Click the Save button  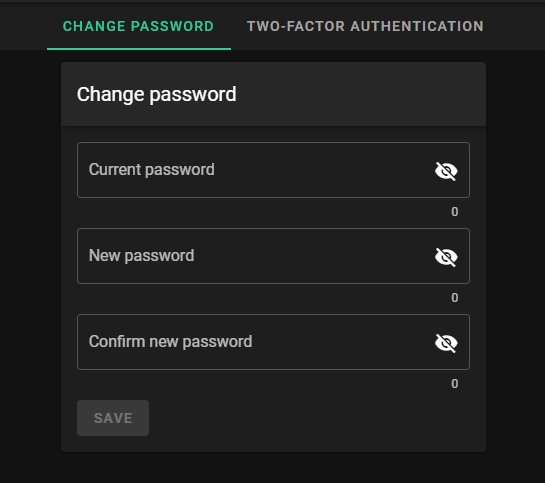tap(113, 418)
